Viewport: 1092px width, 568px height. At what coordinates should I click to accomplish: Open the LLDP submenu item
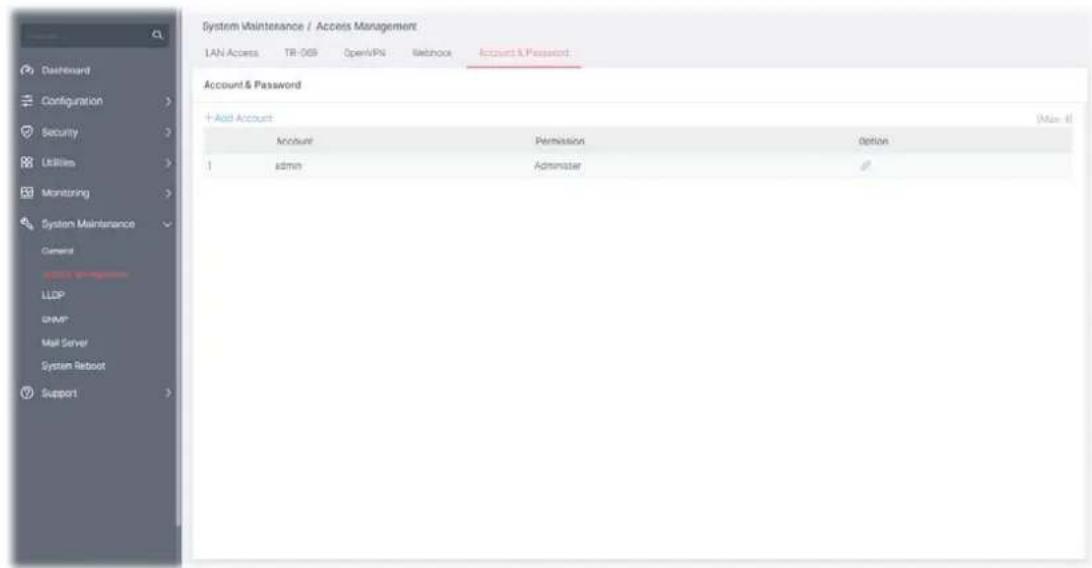click(x=52, y=295)
